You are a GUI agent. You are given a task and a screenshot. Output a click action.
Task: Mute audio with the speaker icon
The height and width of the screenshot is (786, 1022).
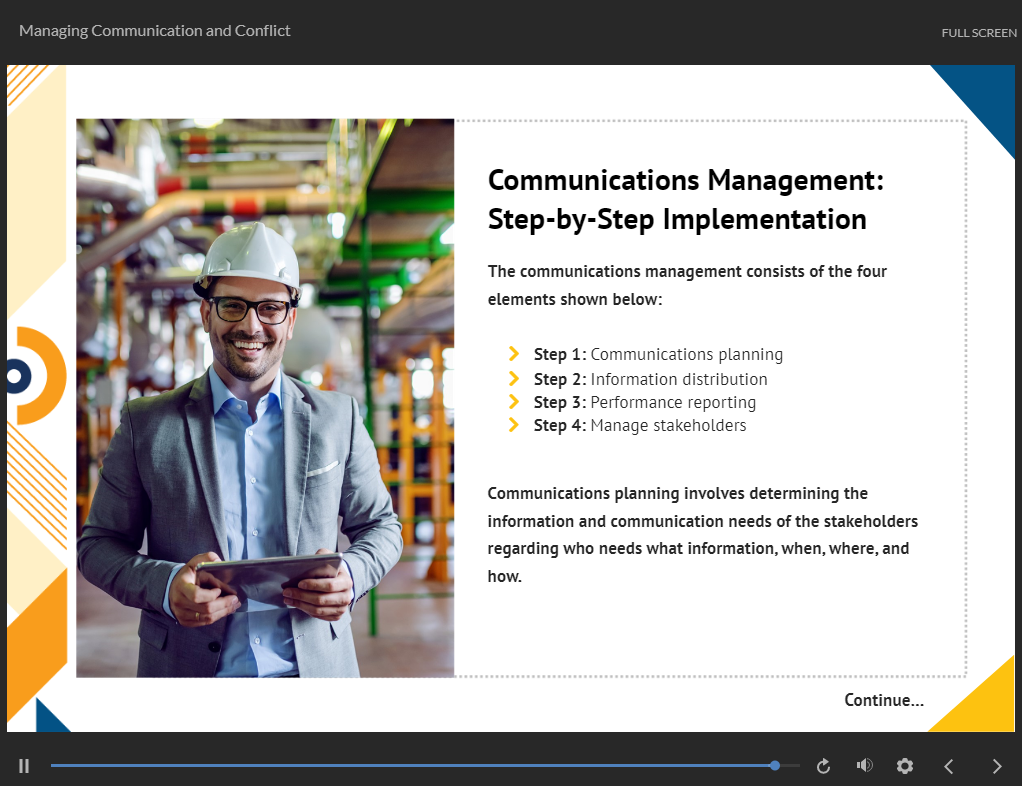[864, 766]
